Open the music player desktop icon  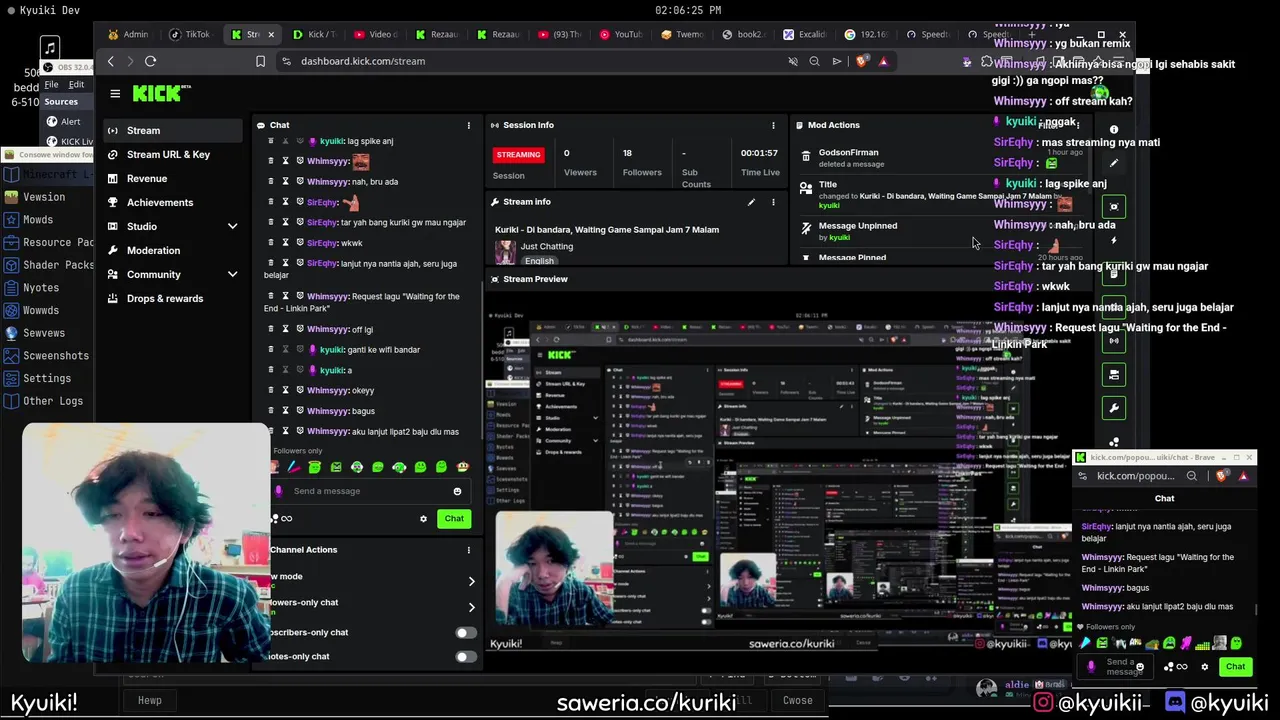50,47
